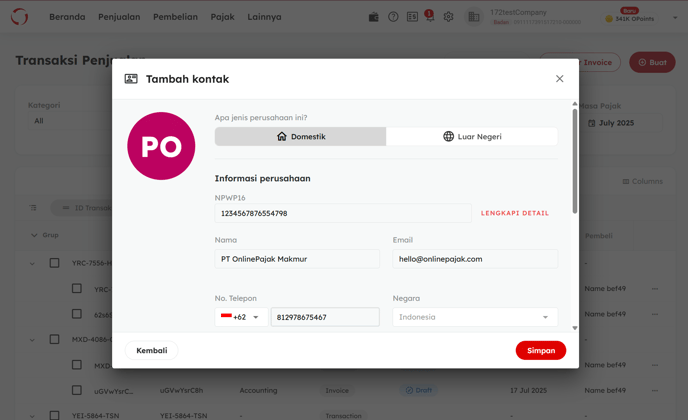Open the Pembelian menu
This screenshot has width=688, height=420.
click(x=176, y=17)
